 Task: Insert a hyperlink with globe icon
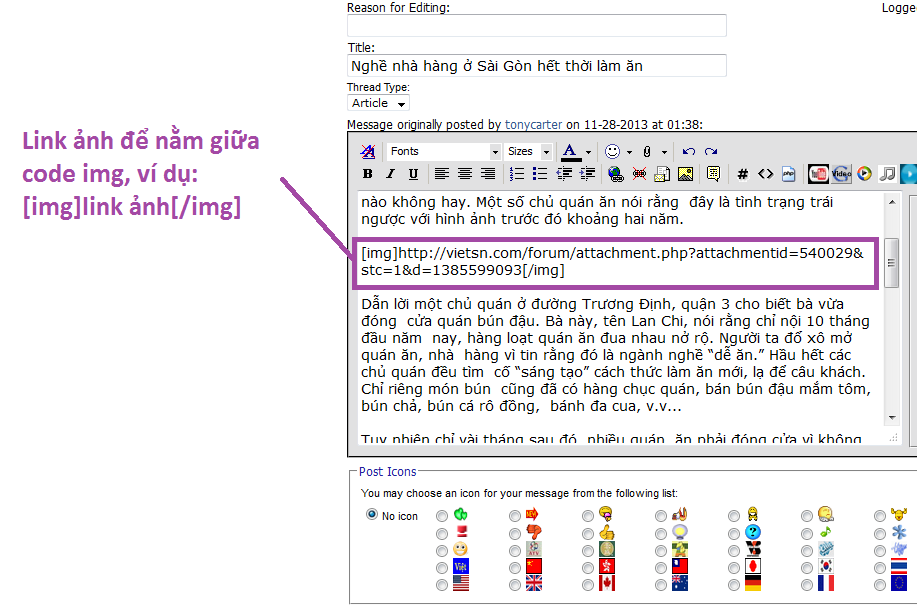(615, 174)
